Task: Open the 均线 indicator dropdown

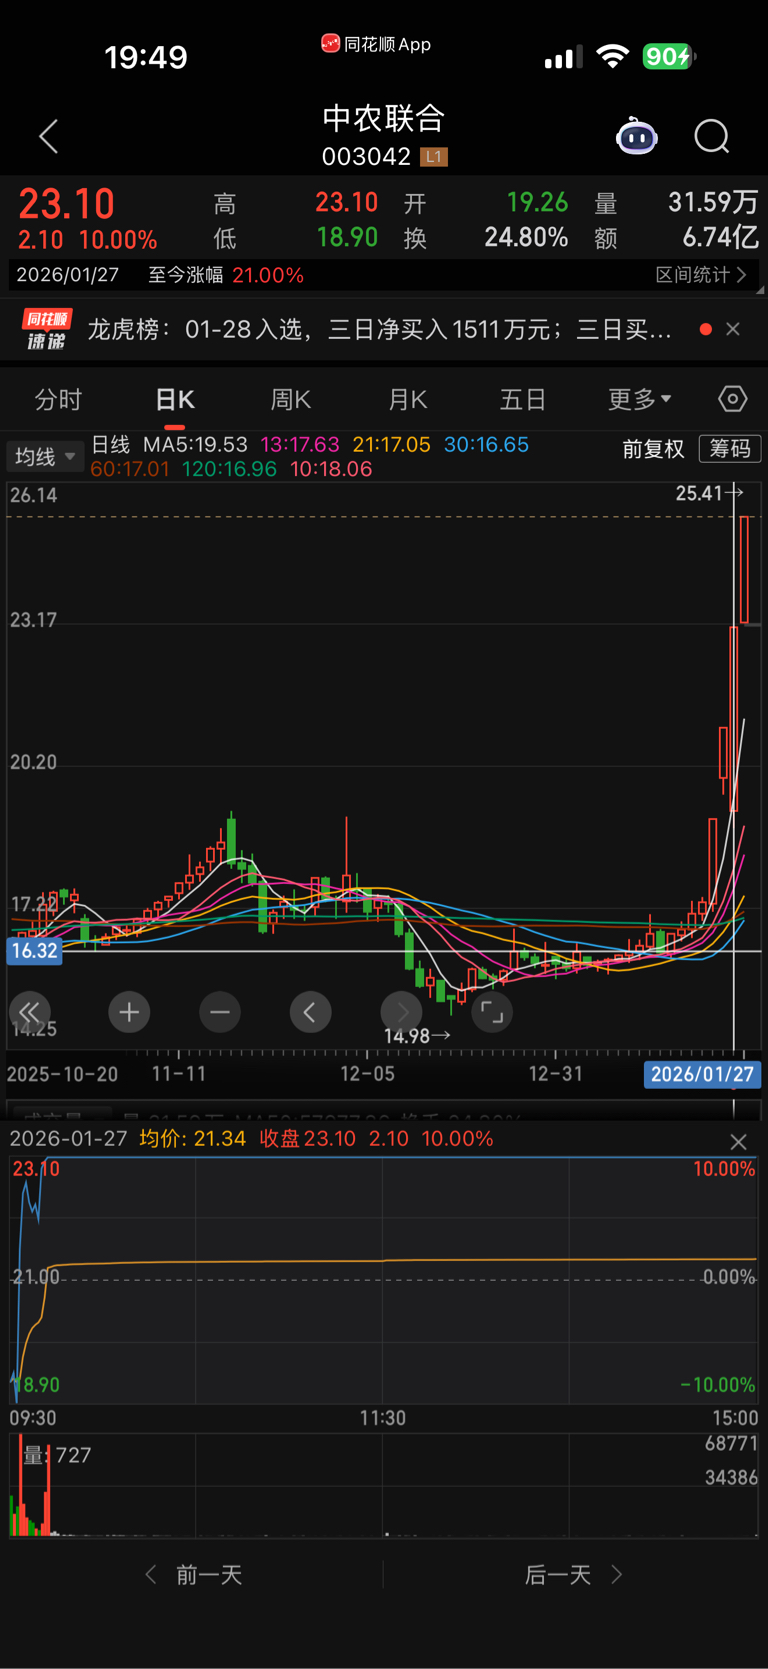Action: click(45, 457)
